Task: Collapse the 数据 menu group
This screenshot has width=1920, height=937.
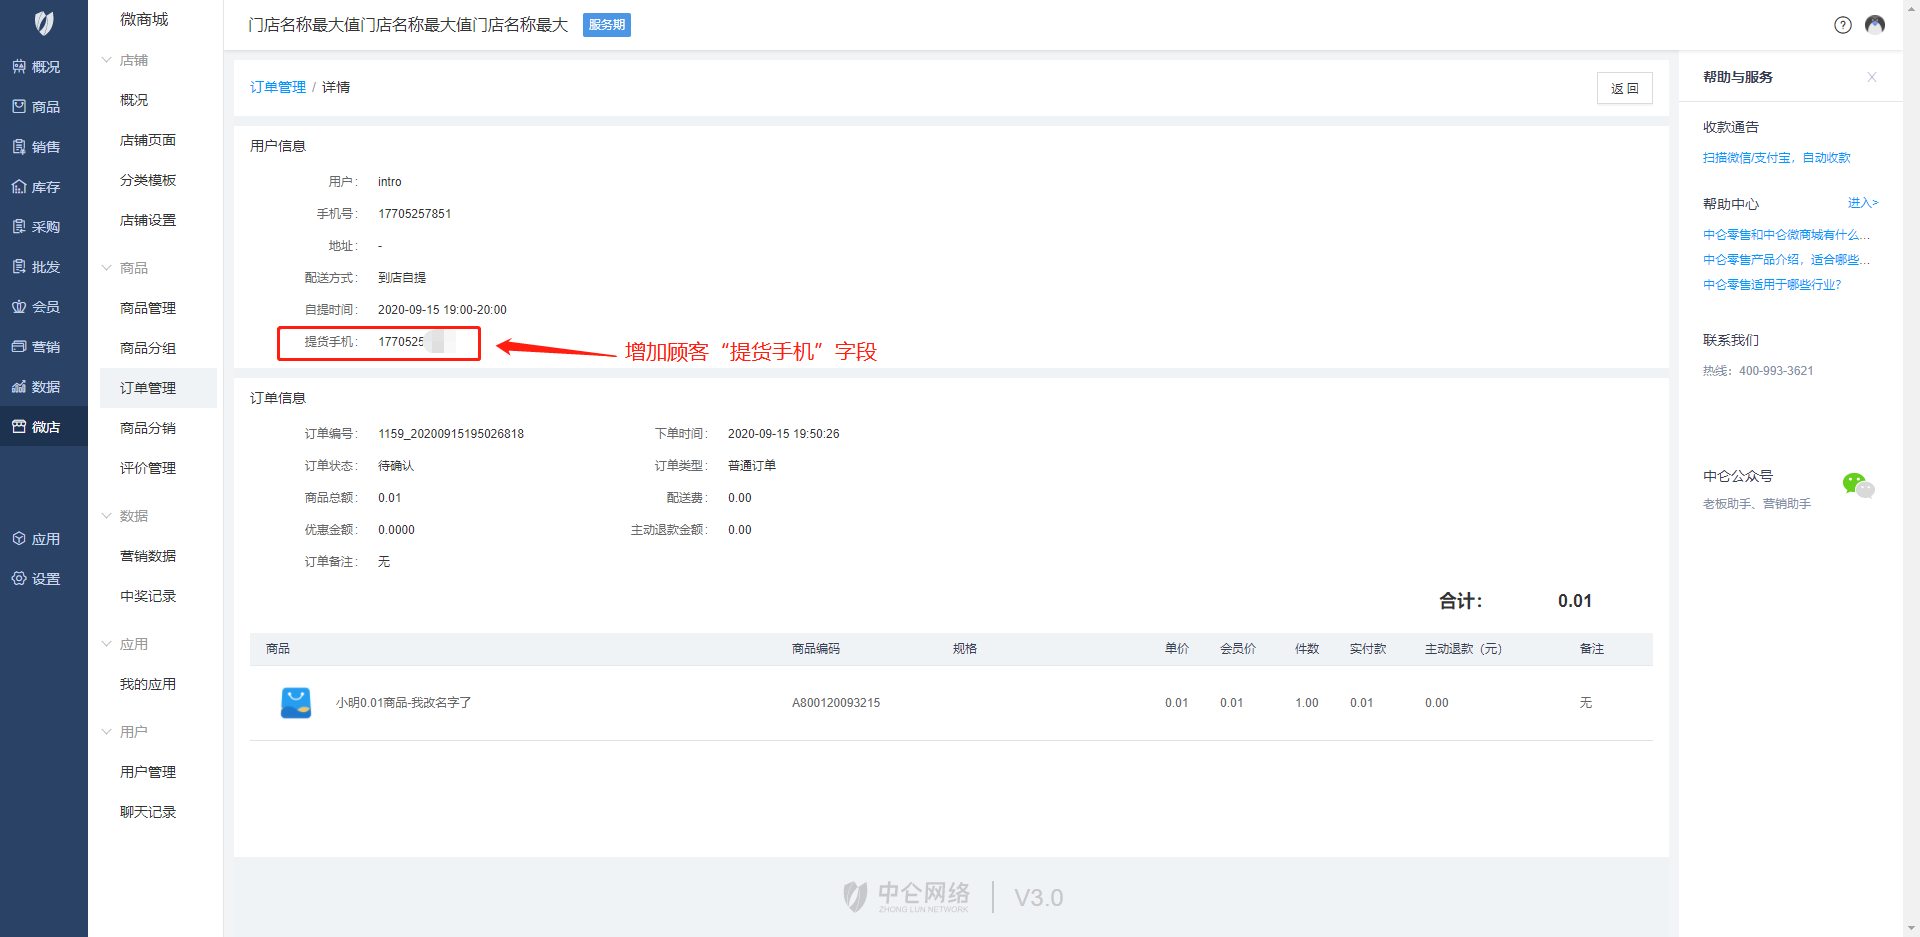Action: click(107, 516)
